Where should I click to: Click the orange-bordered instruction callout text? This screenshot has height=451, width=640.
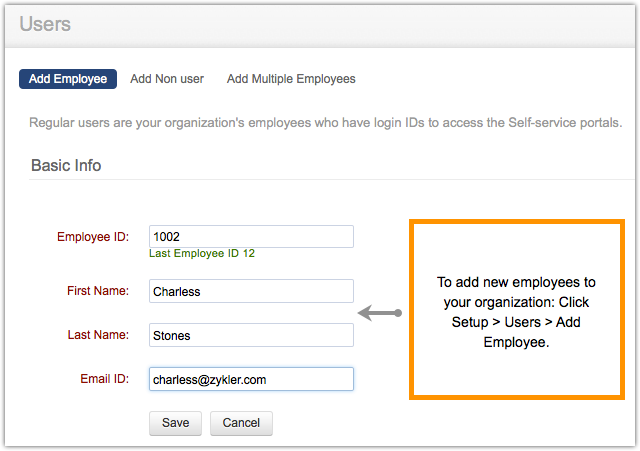click(516, 311)
